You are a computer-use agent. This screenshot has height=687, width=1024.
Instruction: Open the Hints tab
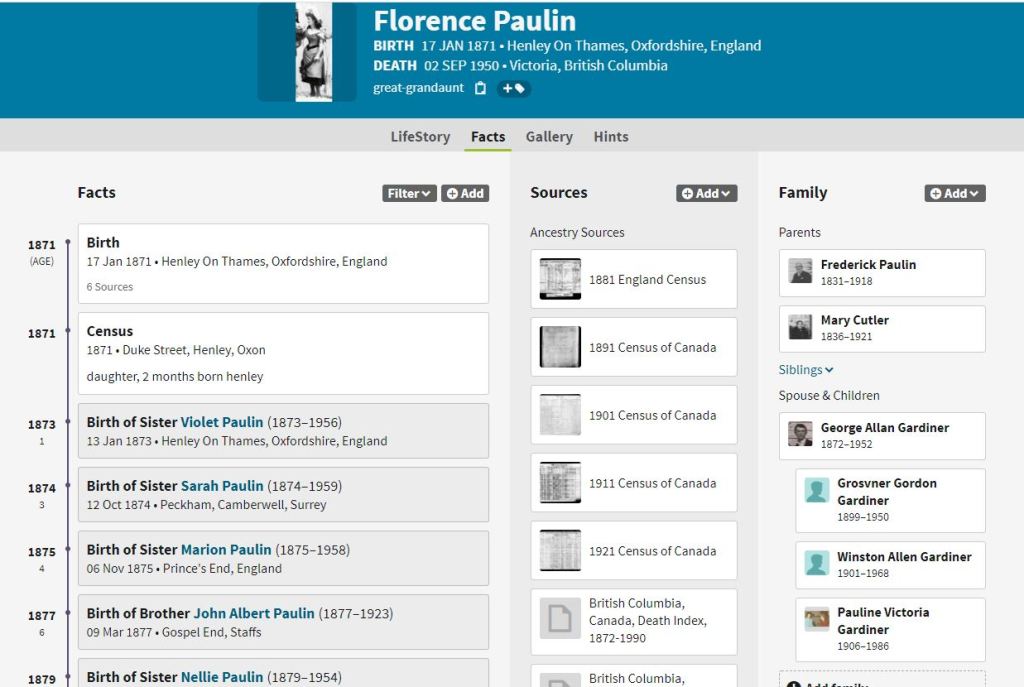coord(611,137)
